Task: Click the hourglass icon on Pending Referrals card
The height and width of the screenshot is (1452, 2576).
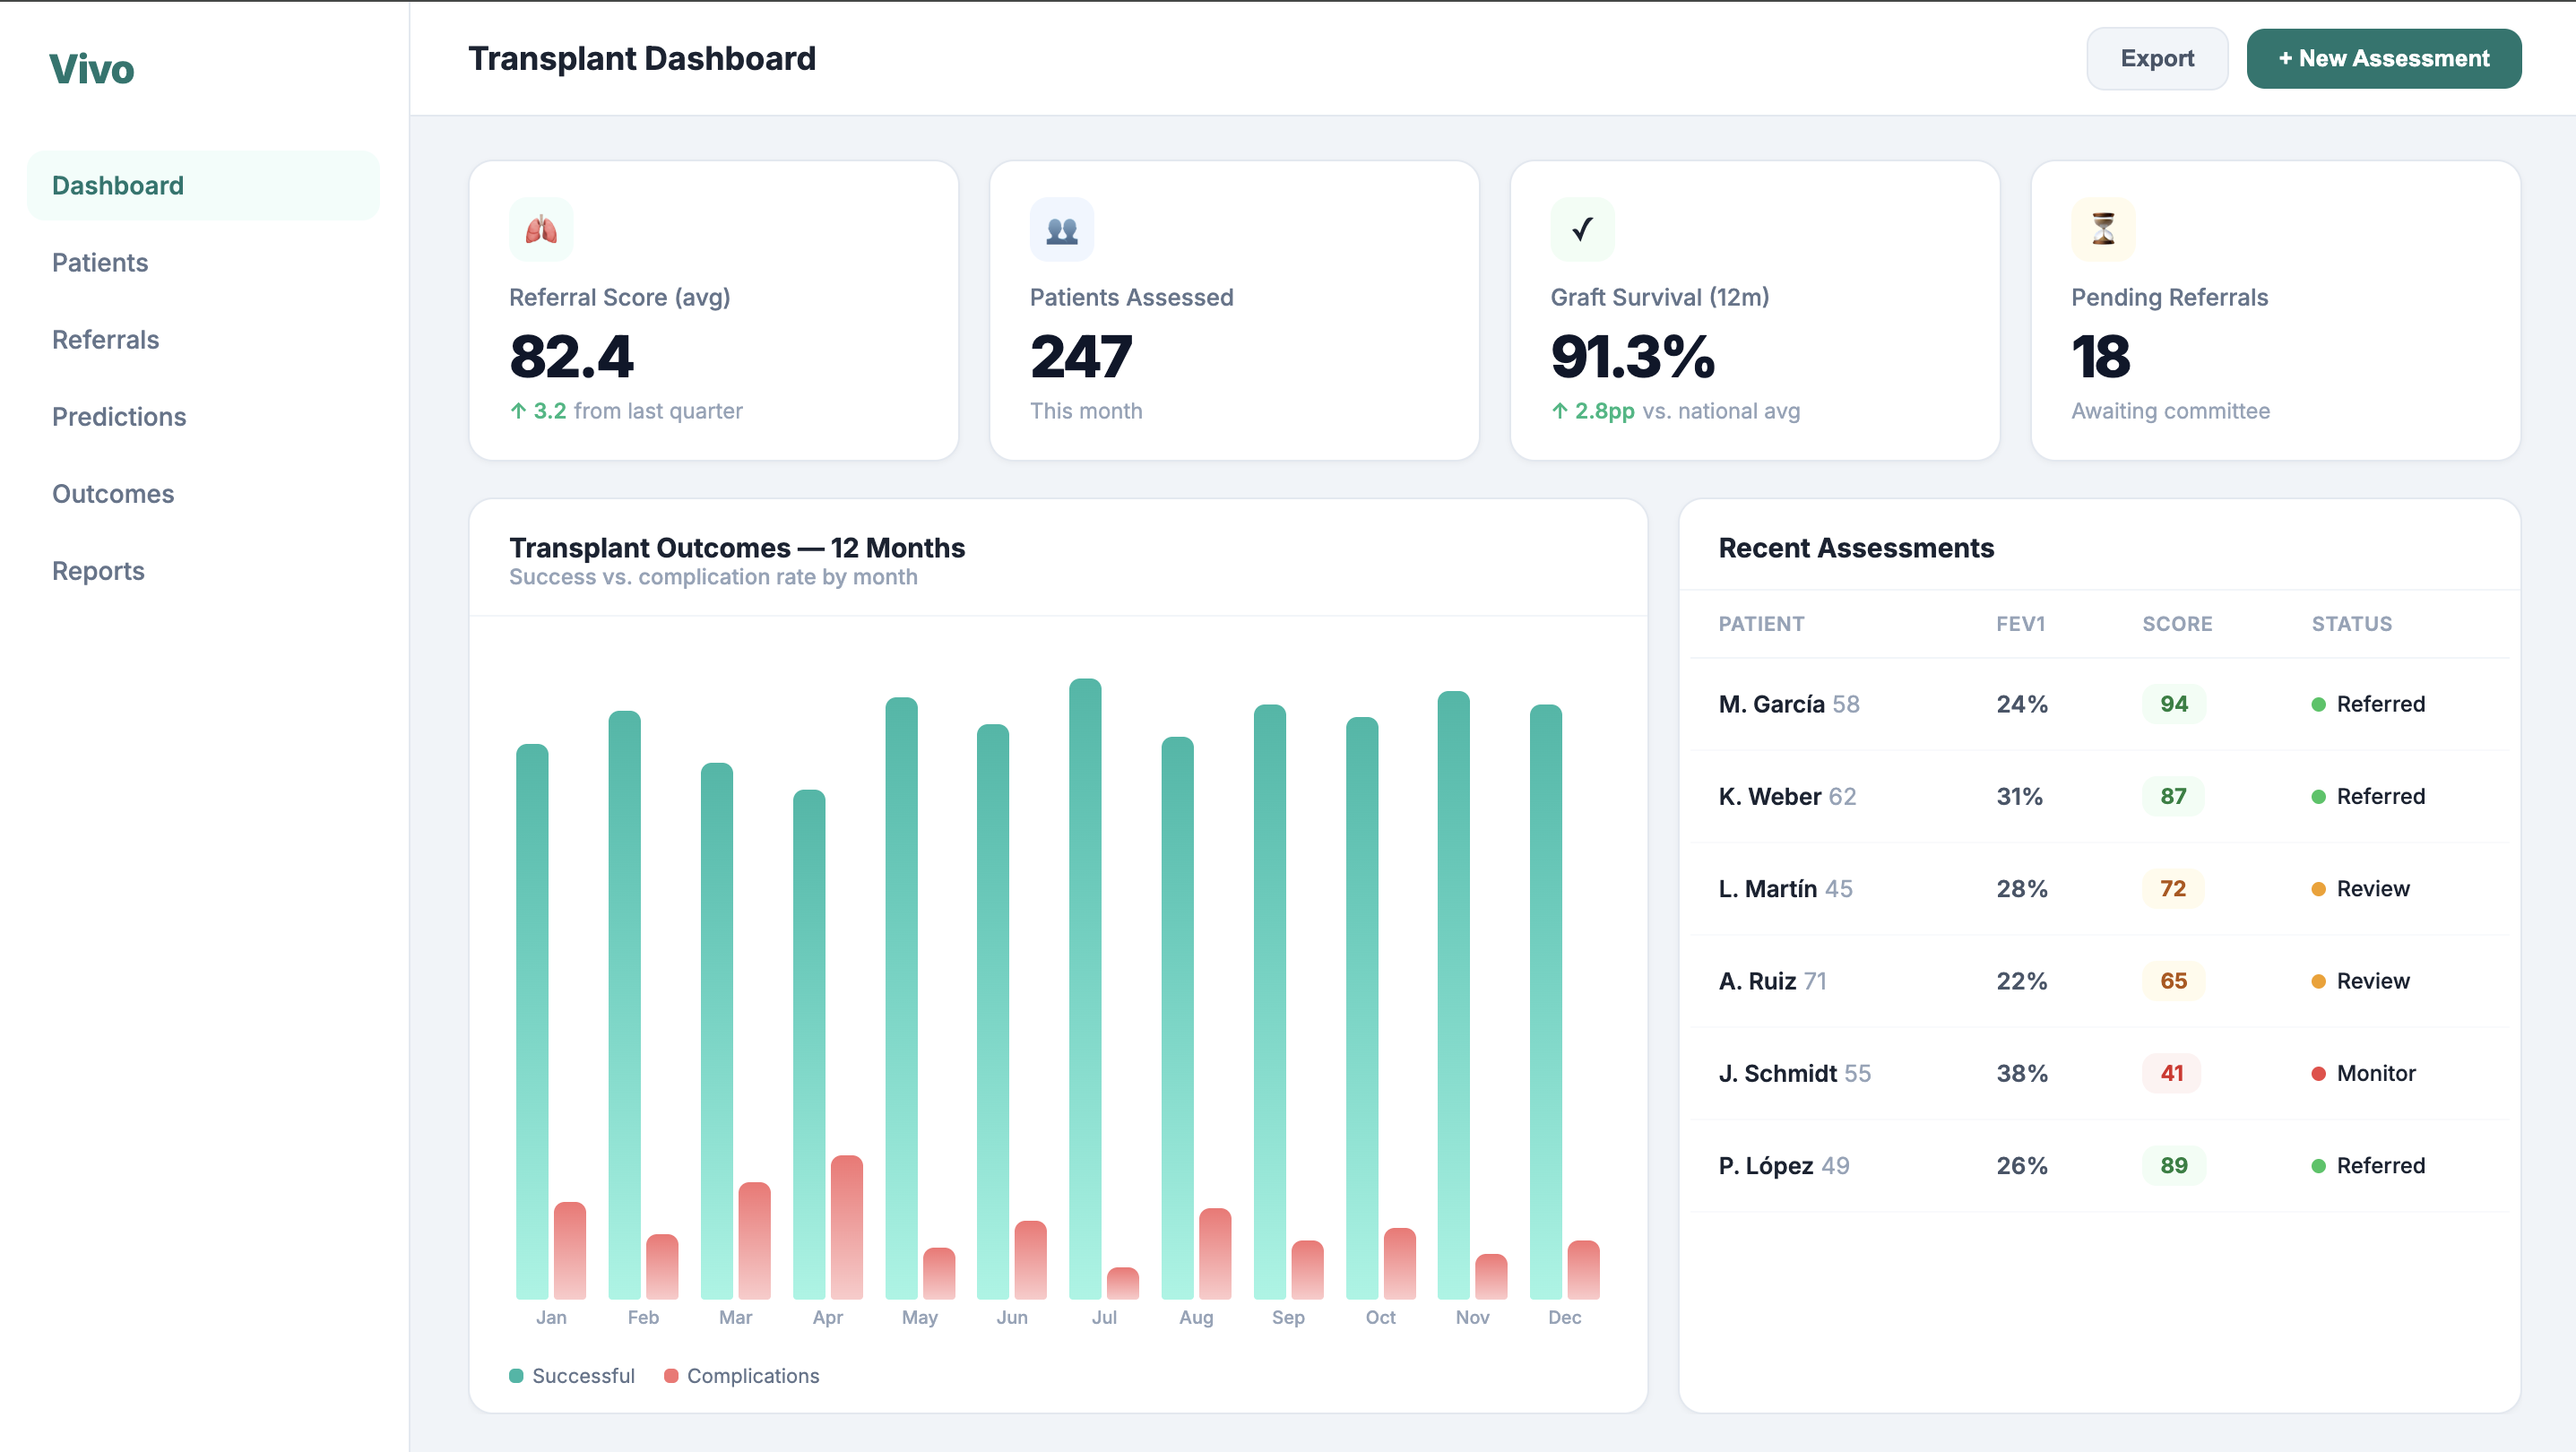Action: coord(2103,230)
